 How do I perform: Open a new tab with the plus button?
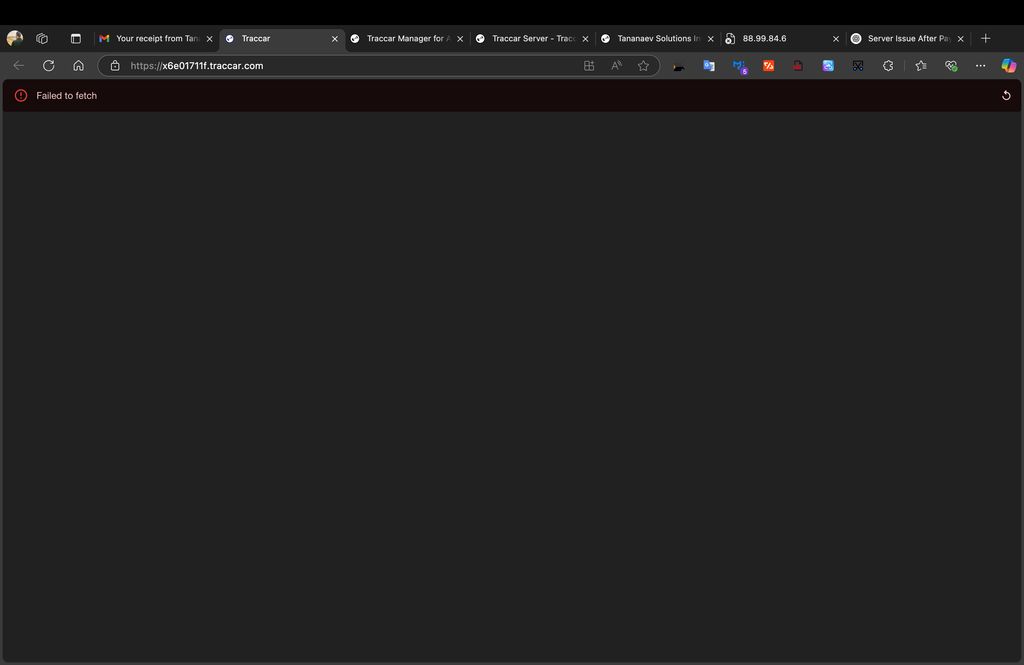(x=985, y=39)
